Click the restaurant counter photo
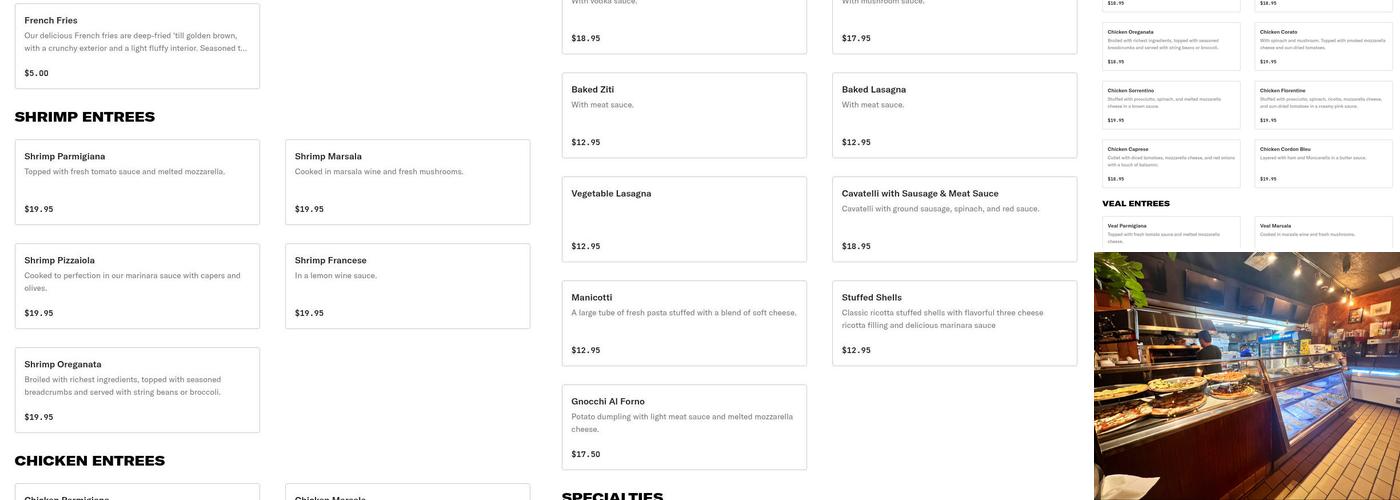 click(1247, 376)
